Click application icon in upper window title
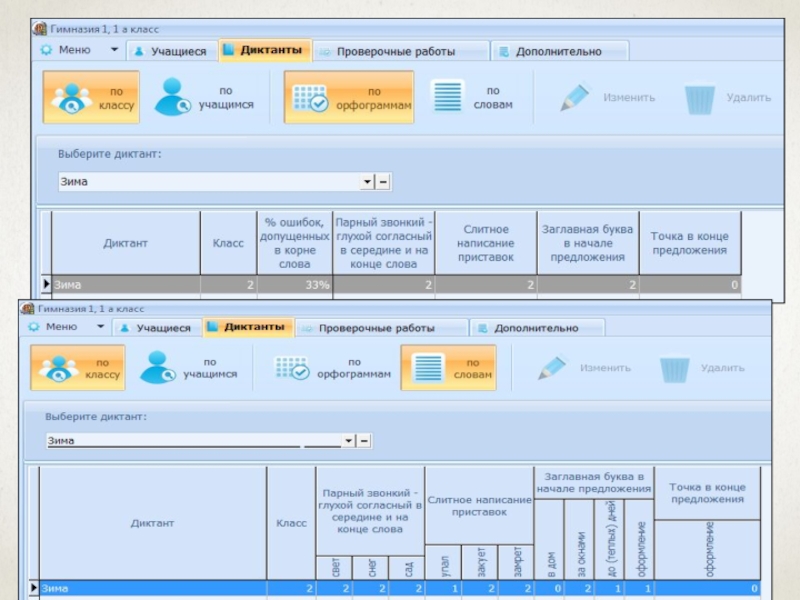 tap(40, 29)
